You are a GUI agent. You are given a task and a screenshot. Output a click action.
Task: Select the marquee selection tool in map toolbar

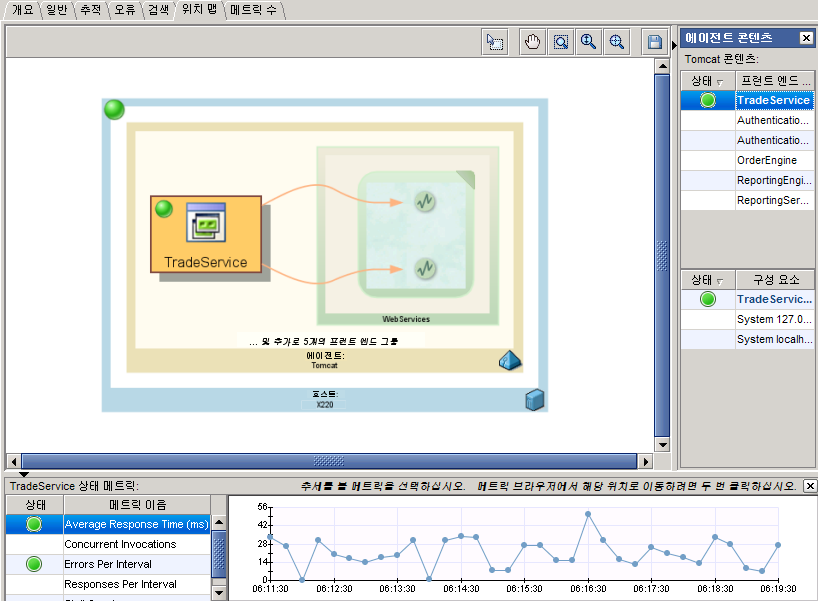(494, 42)
